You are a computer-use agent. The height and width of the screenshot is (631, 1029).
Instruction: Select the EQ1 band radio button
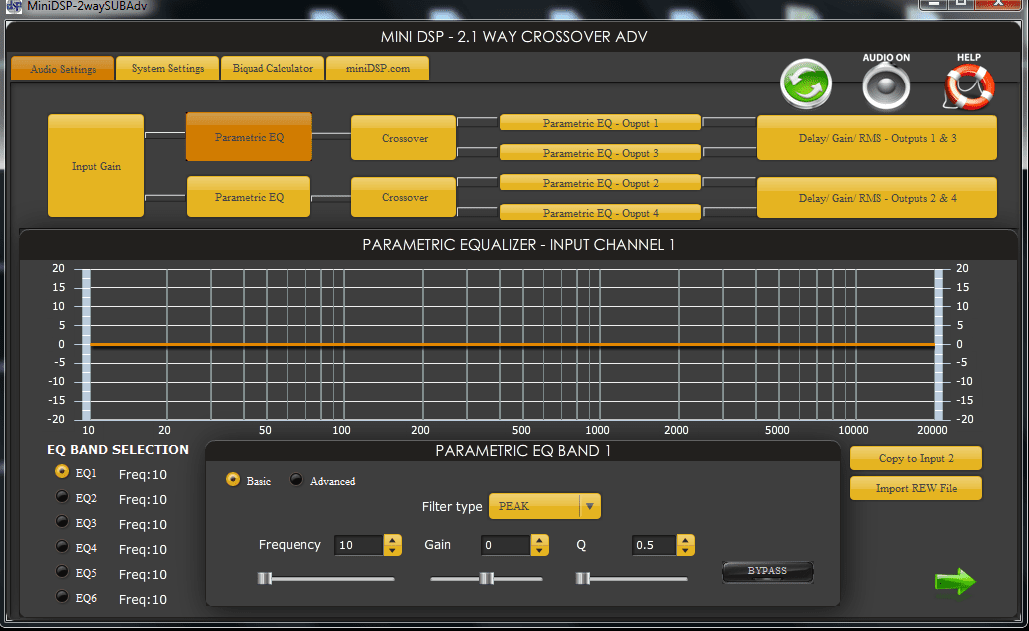(62, 472)
